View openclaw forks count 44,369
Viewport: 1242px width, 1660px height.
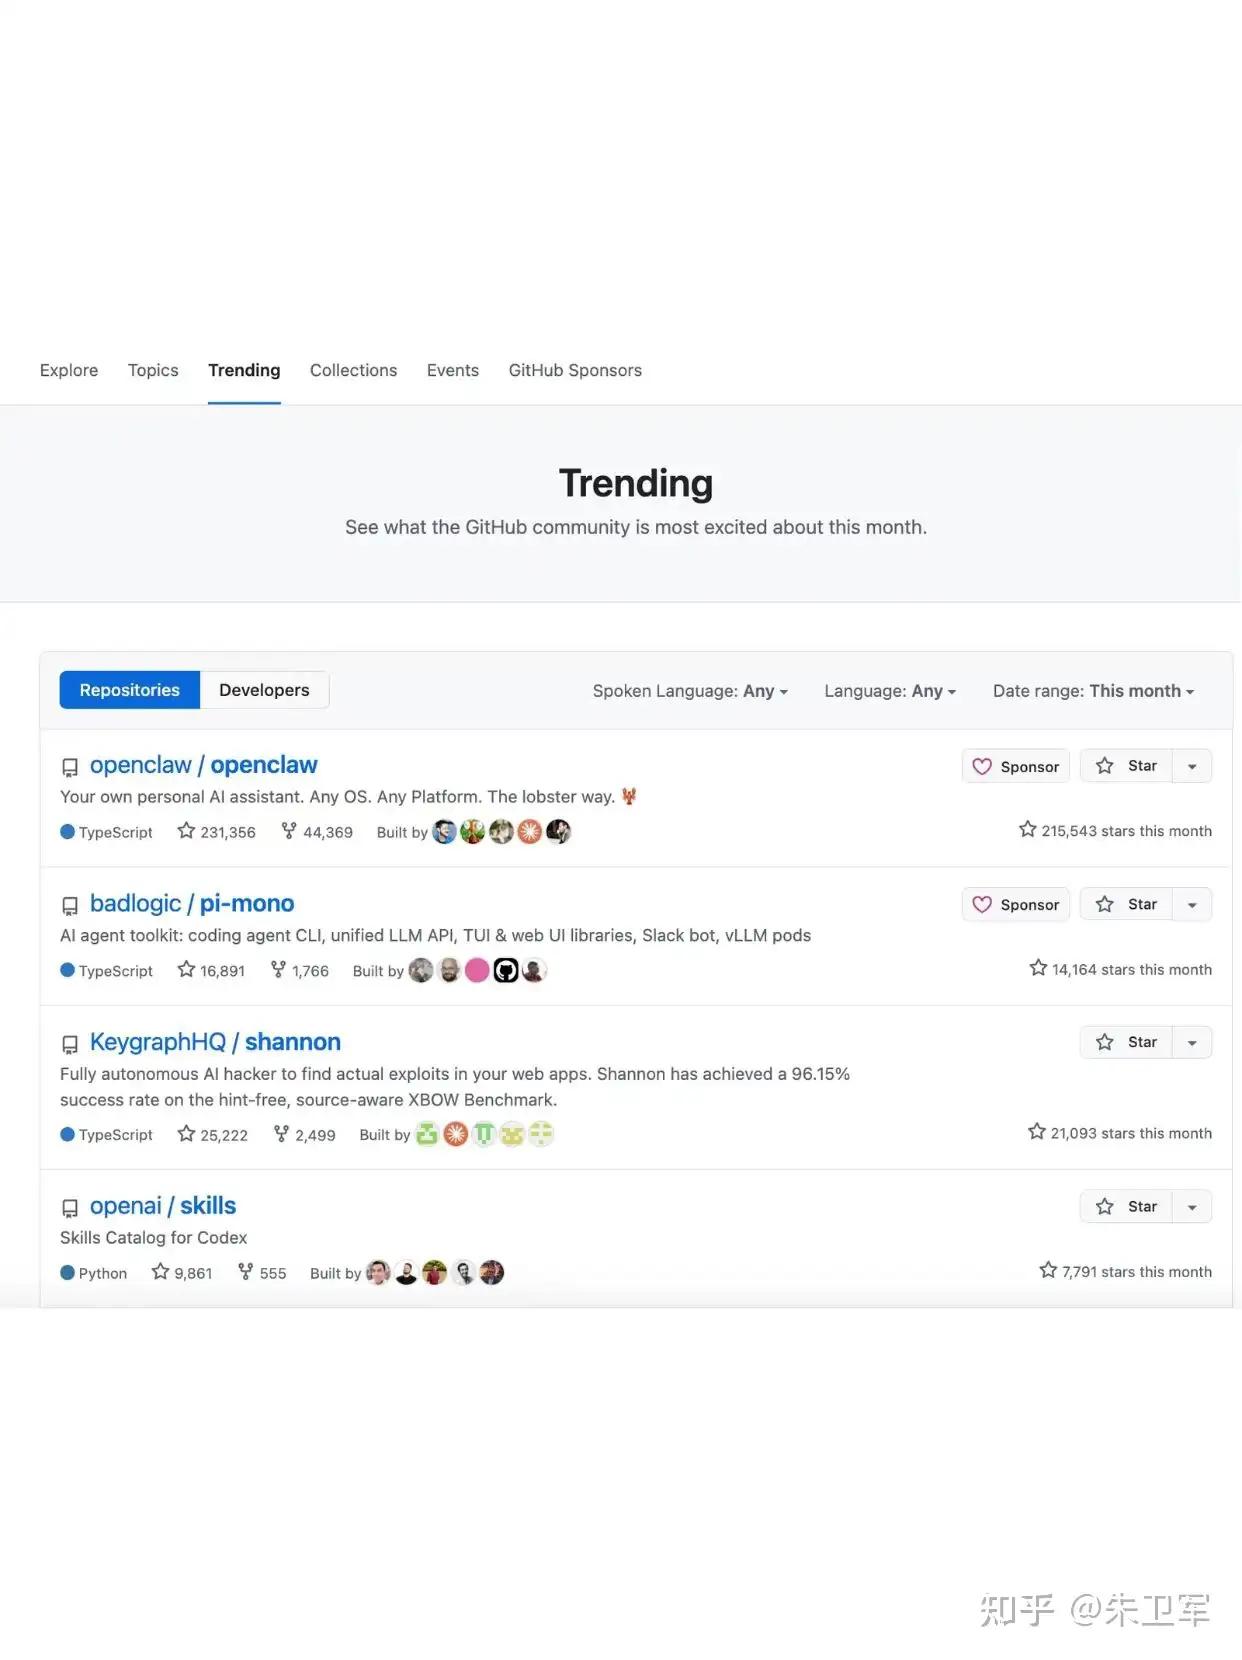click(317, 832)
